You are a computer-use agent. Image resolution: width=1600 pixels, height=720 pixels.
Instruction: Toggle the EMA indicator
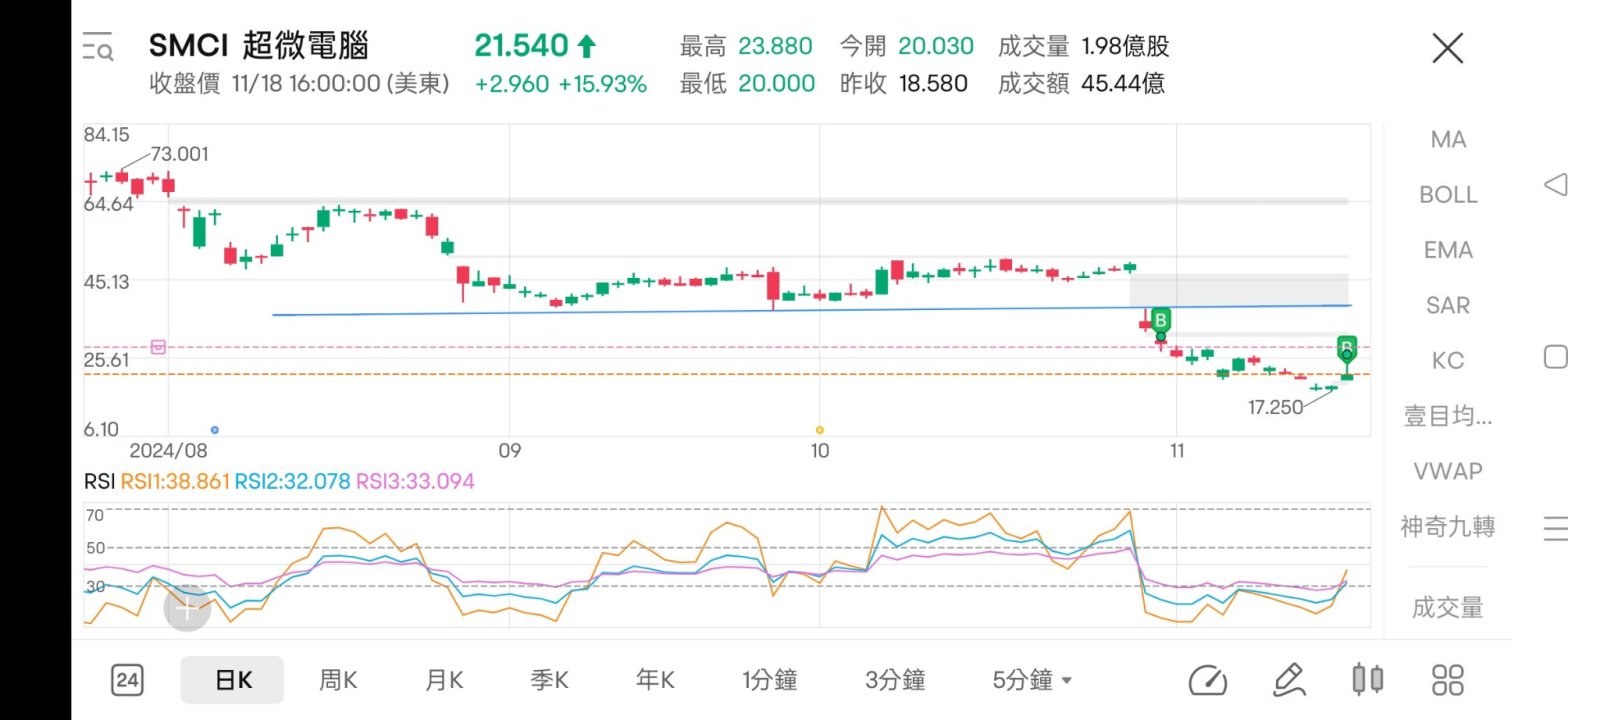point(1448,250)
